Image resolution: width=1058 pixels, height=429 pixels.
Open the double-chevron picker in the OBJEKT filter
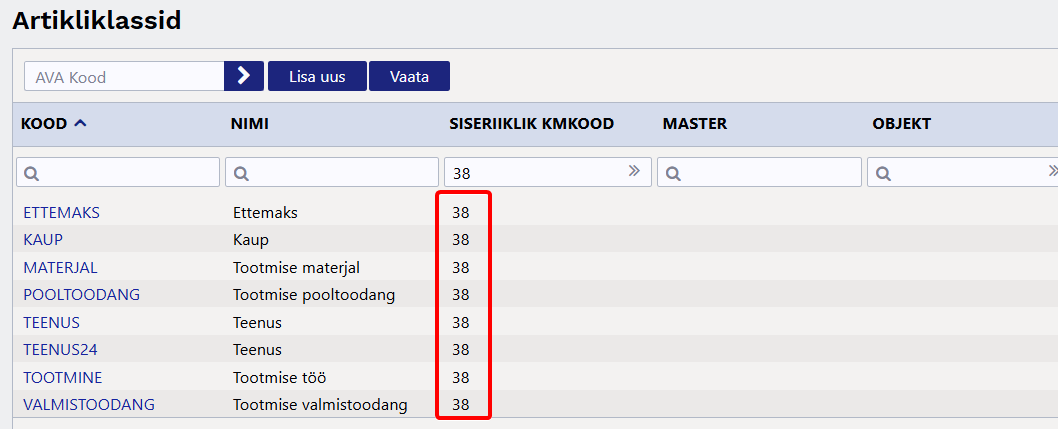1053,170
